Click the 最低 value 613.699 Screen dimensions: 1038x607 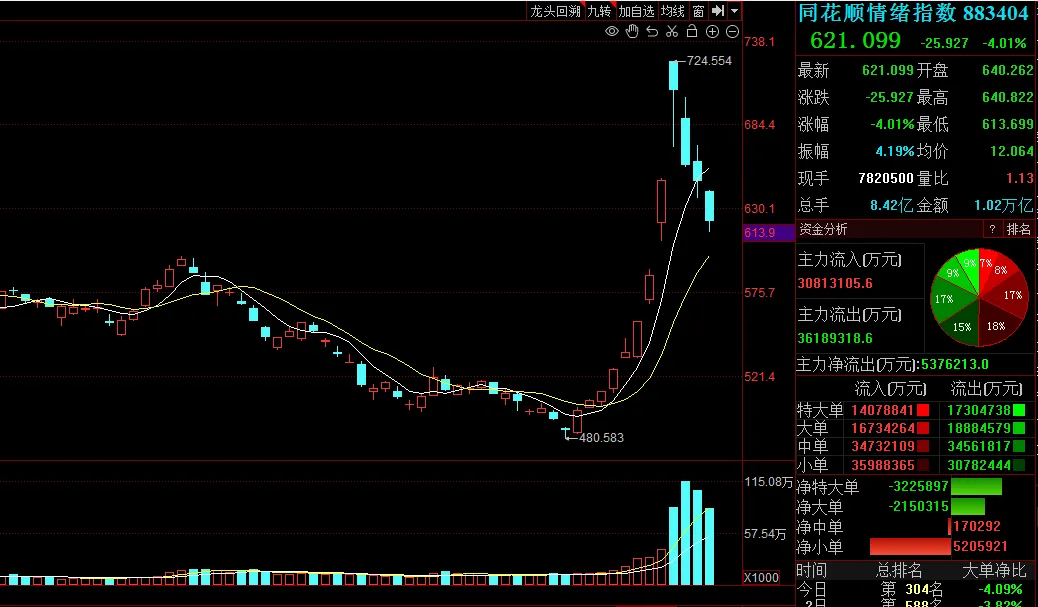click(x=1008, y=124)
